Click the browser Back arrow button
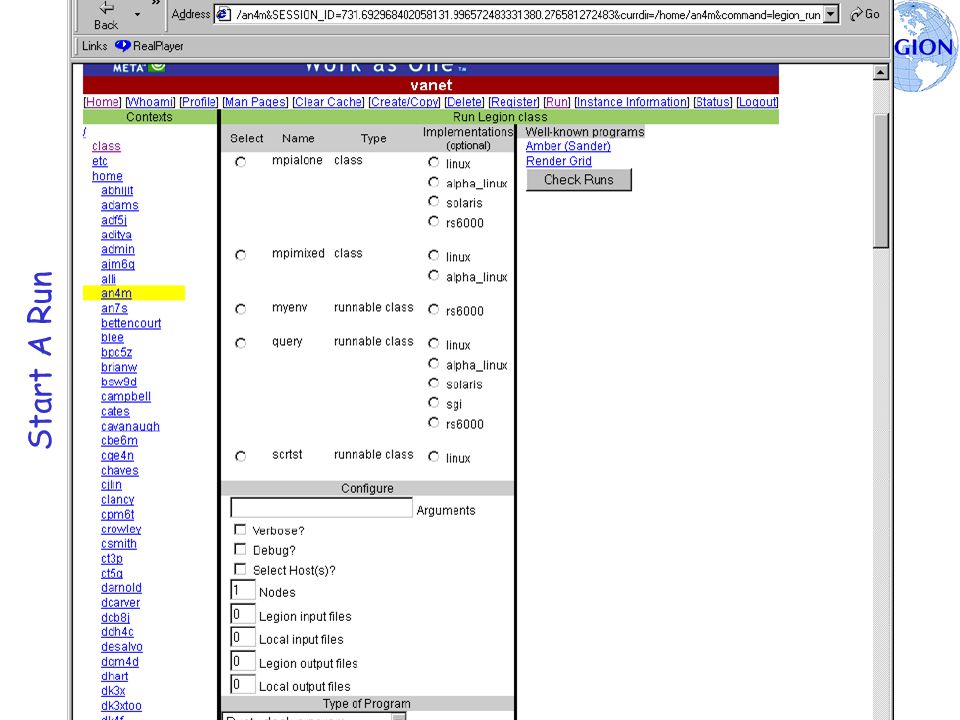Image resolution: width=960 pixels, height=720 pixels. (106, 15)
